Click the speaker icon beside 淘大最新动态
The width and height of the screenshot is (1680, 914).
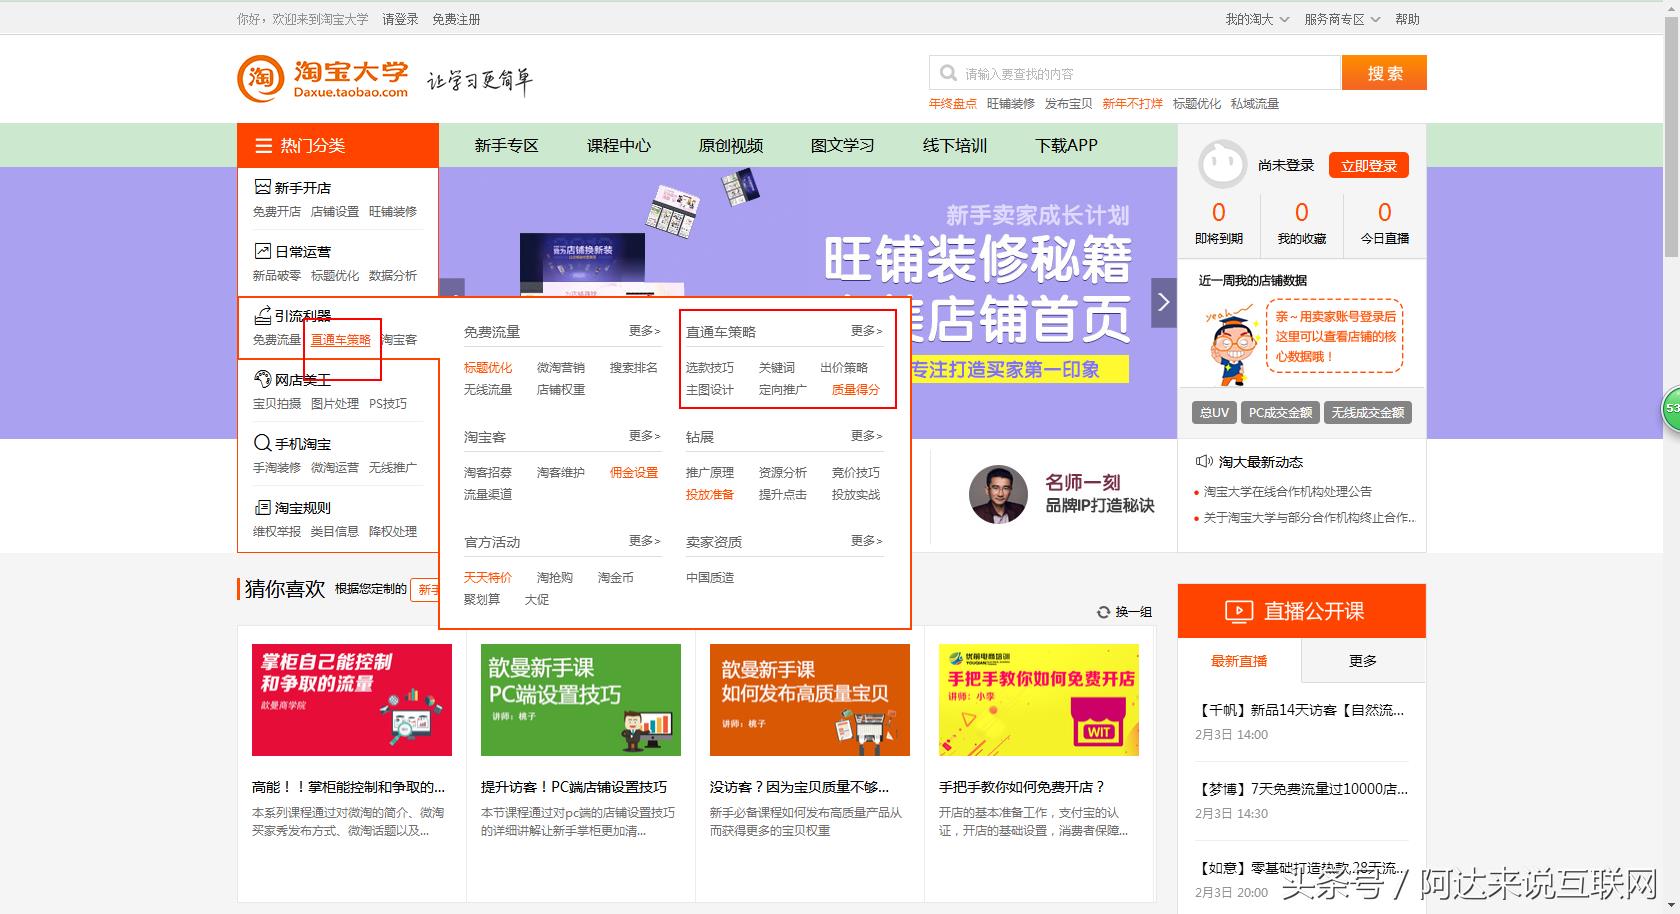click(1204, 462)
